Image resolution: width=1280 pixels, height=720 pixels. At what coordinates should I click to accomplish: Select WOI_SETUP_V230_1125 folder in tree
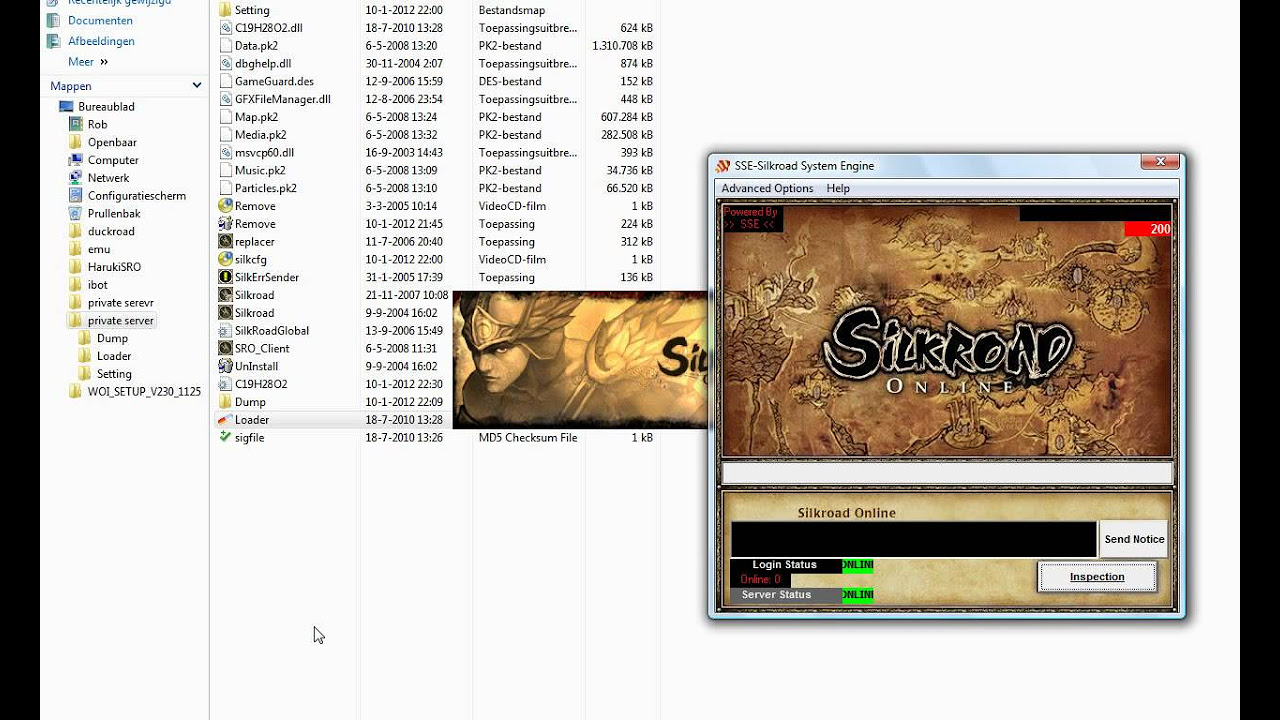tap(144, 392)
